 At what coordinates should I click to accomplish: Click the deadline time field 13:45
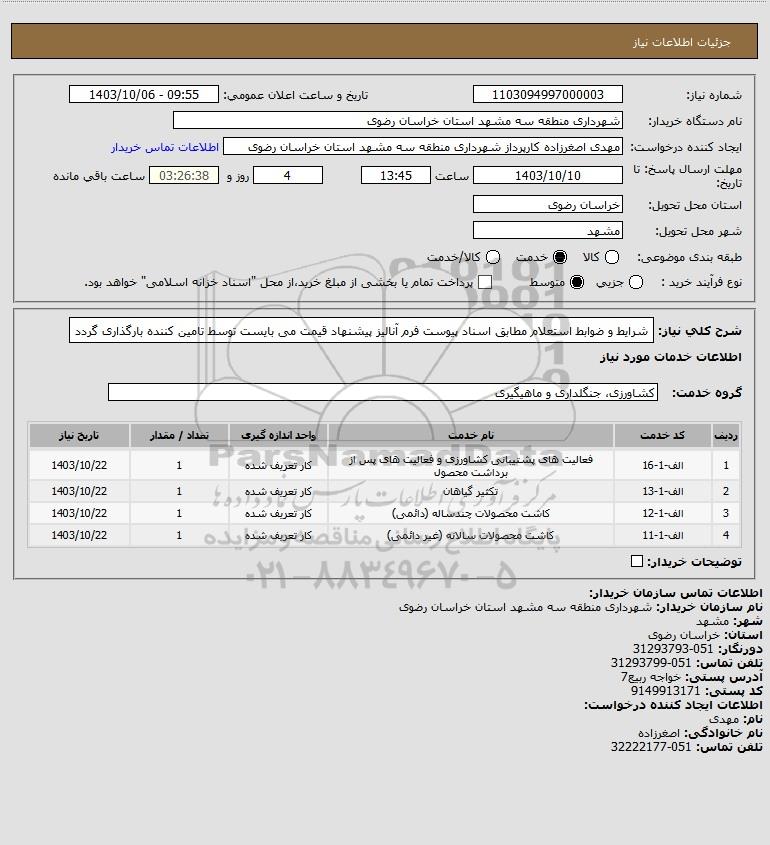point(396,175)
